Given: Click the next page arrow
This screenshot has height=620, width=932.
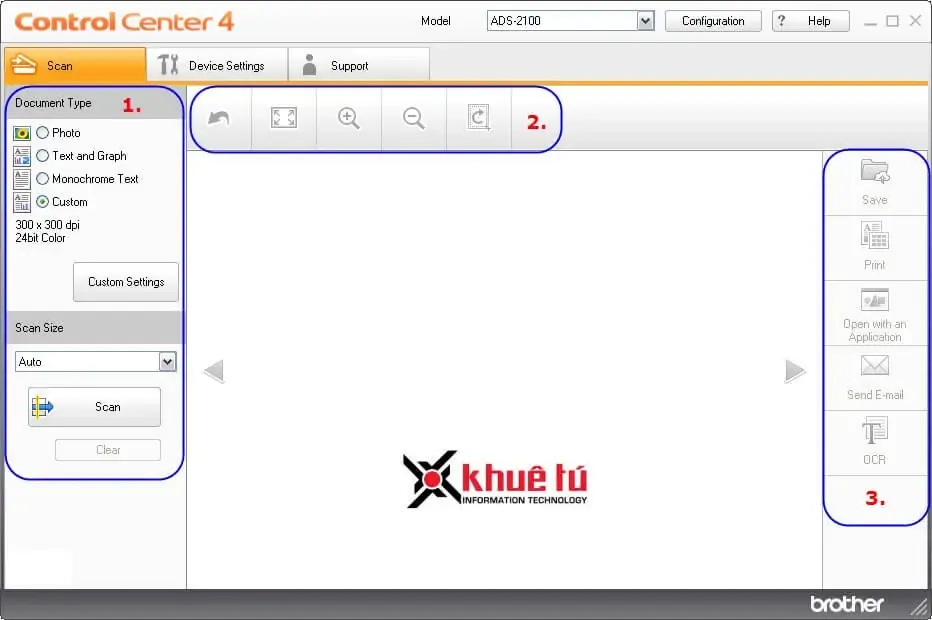Looking at the screenshot, I should (796, 370).
